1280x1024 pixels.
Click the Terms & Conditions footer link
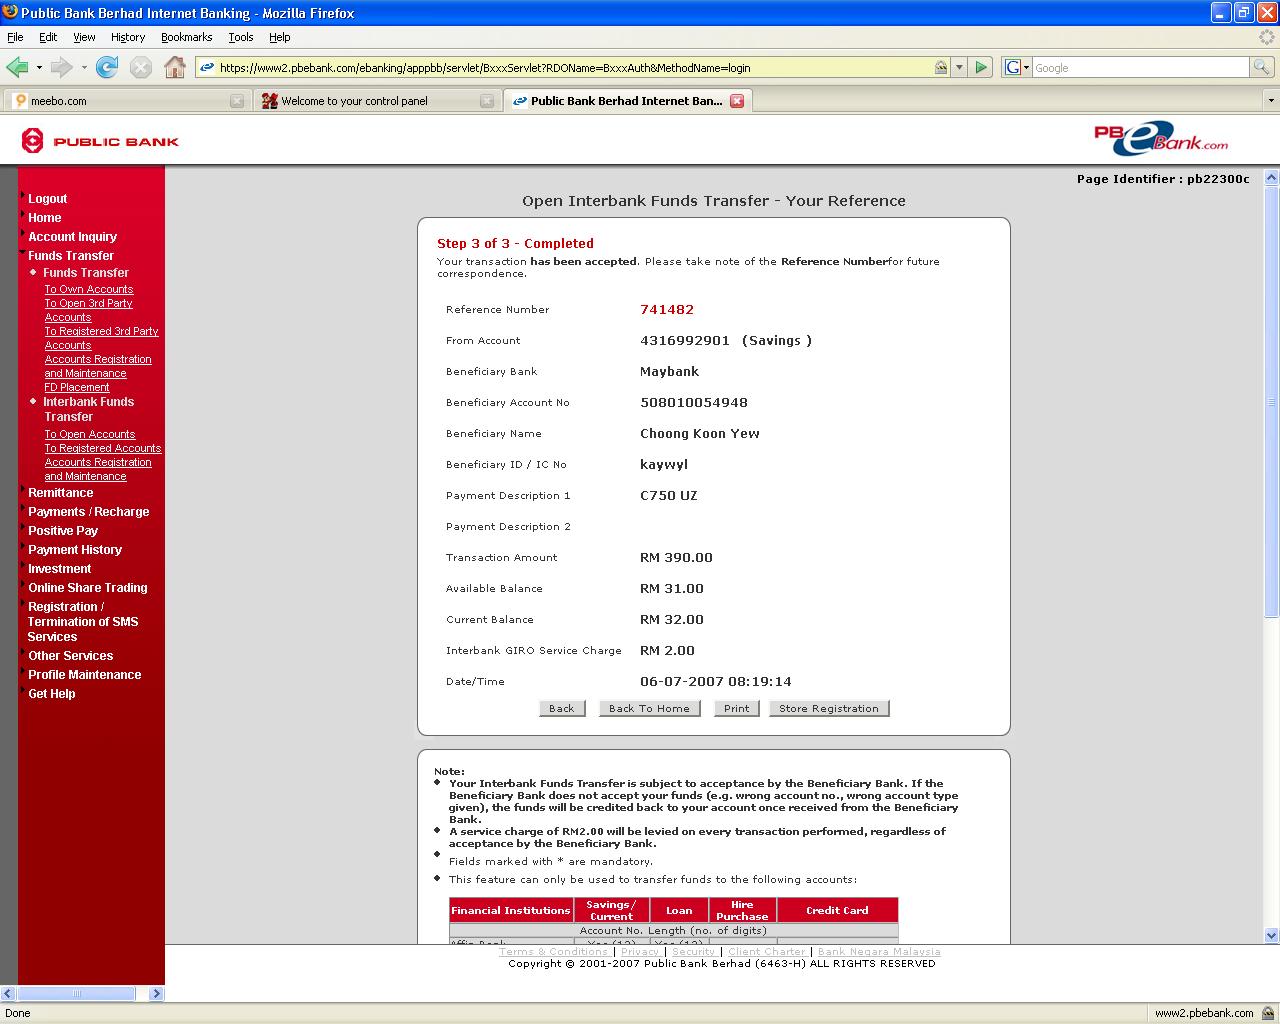coord(553,952)
